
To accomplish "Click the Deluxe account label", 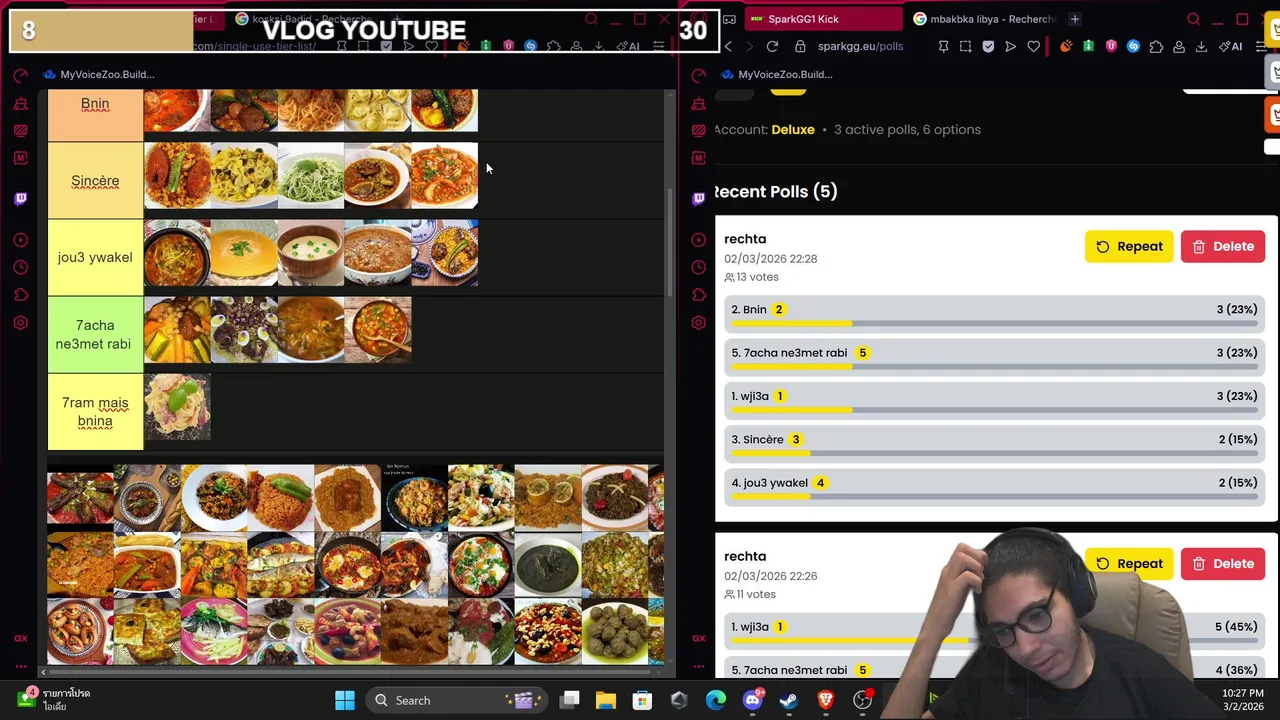I will click(x=793, y=129).
